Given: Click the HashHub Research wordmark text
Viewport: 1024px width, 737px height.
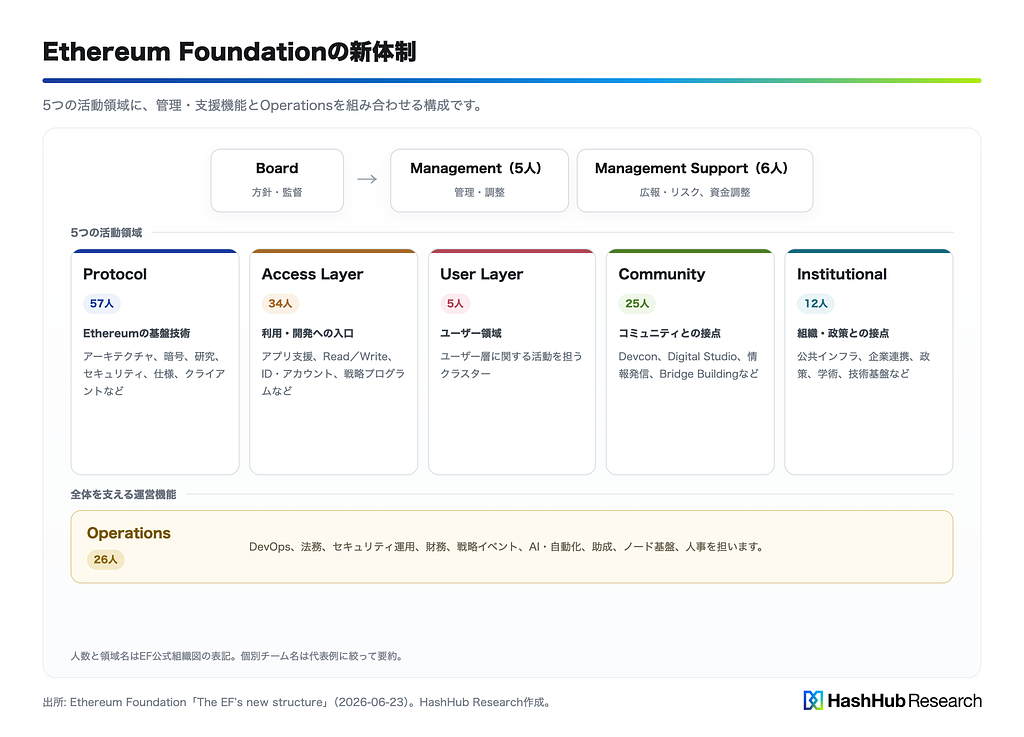Looking at the screenshot, I should point(904,701).
